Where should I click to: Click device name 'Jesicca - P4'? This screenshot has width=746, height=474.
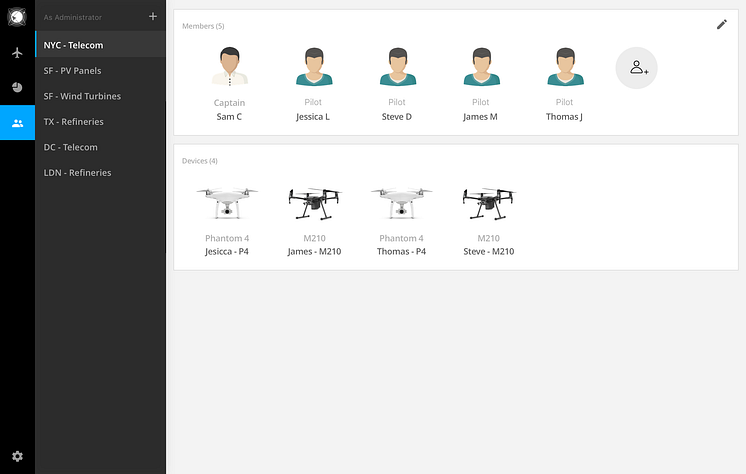point(227,251)
